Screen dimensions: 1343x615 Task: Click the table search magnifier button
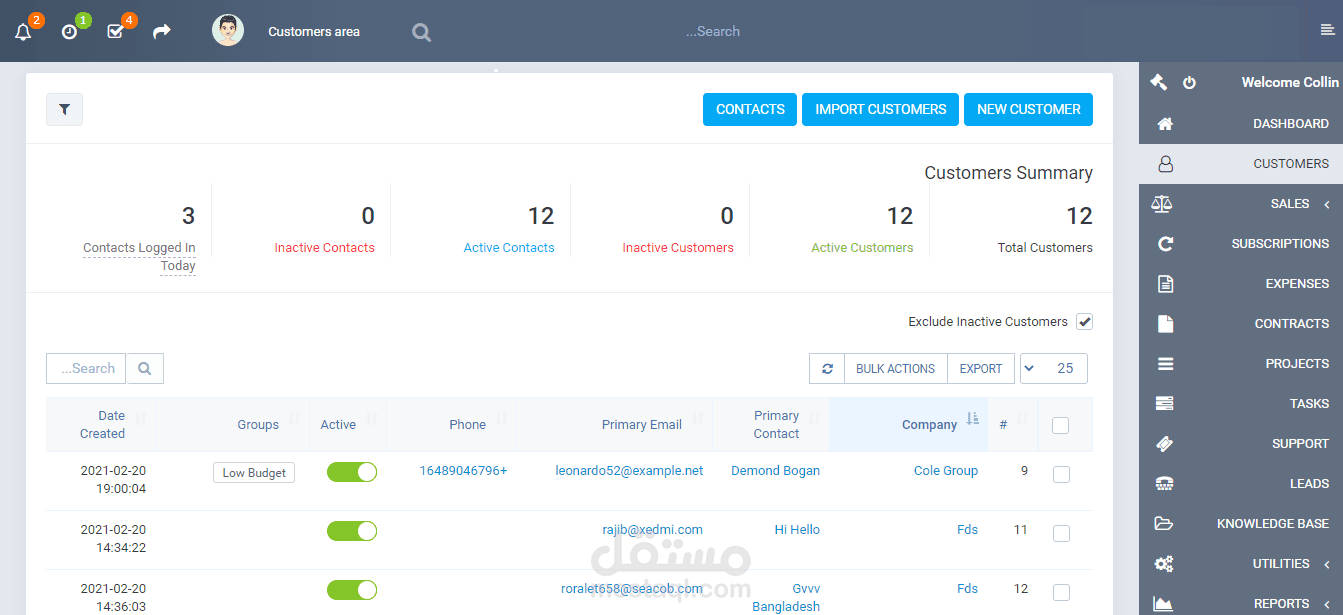145,369
